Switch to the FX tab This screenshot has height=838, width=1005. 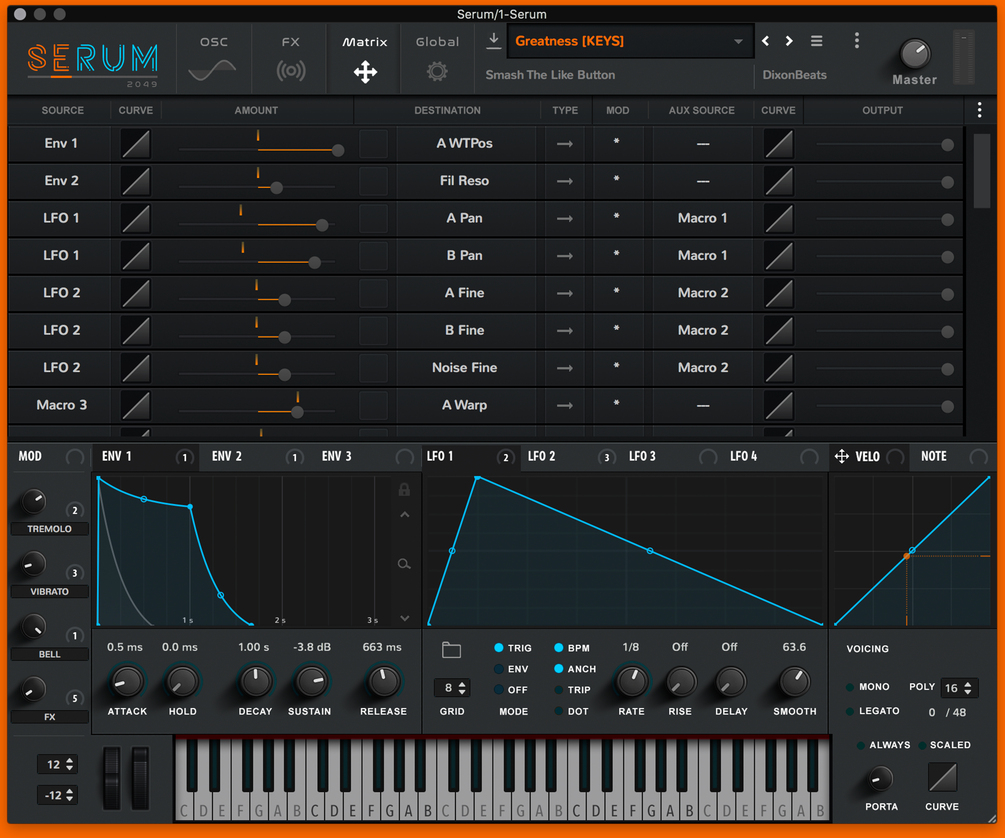(290, 58)
